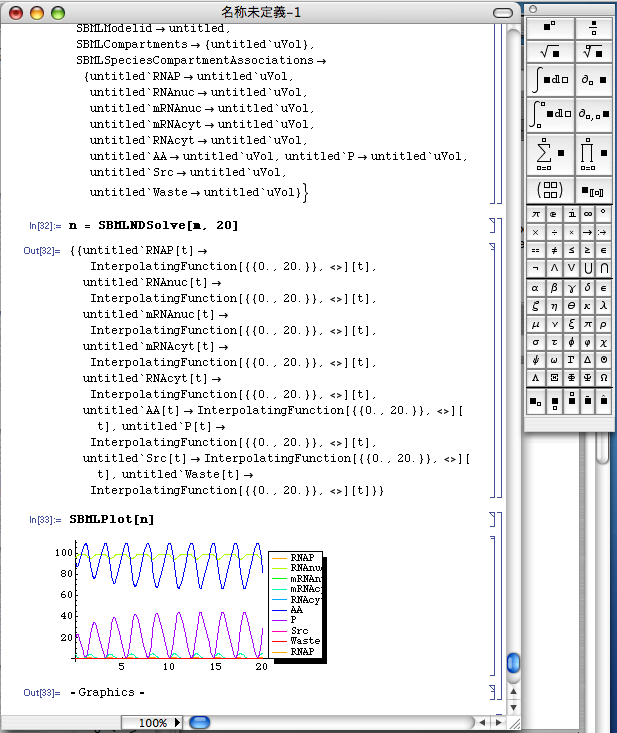This screenshot has height=733, width=617.
Task: Select the SBMLPlot graphics cell bracket
Action: tap(493, 606)
